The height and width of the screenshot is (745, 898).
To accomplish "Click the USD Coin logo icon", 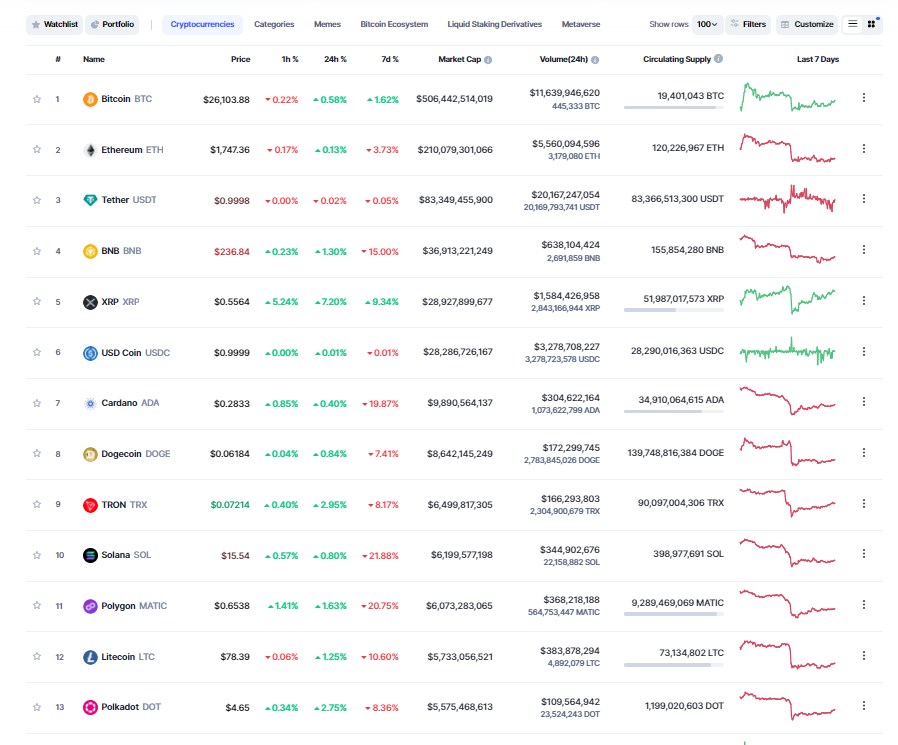I will coord(90,353).
